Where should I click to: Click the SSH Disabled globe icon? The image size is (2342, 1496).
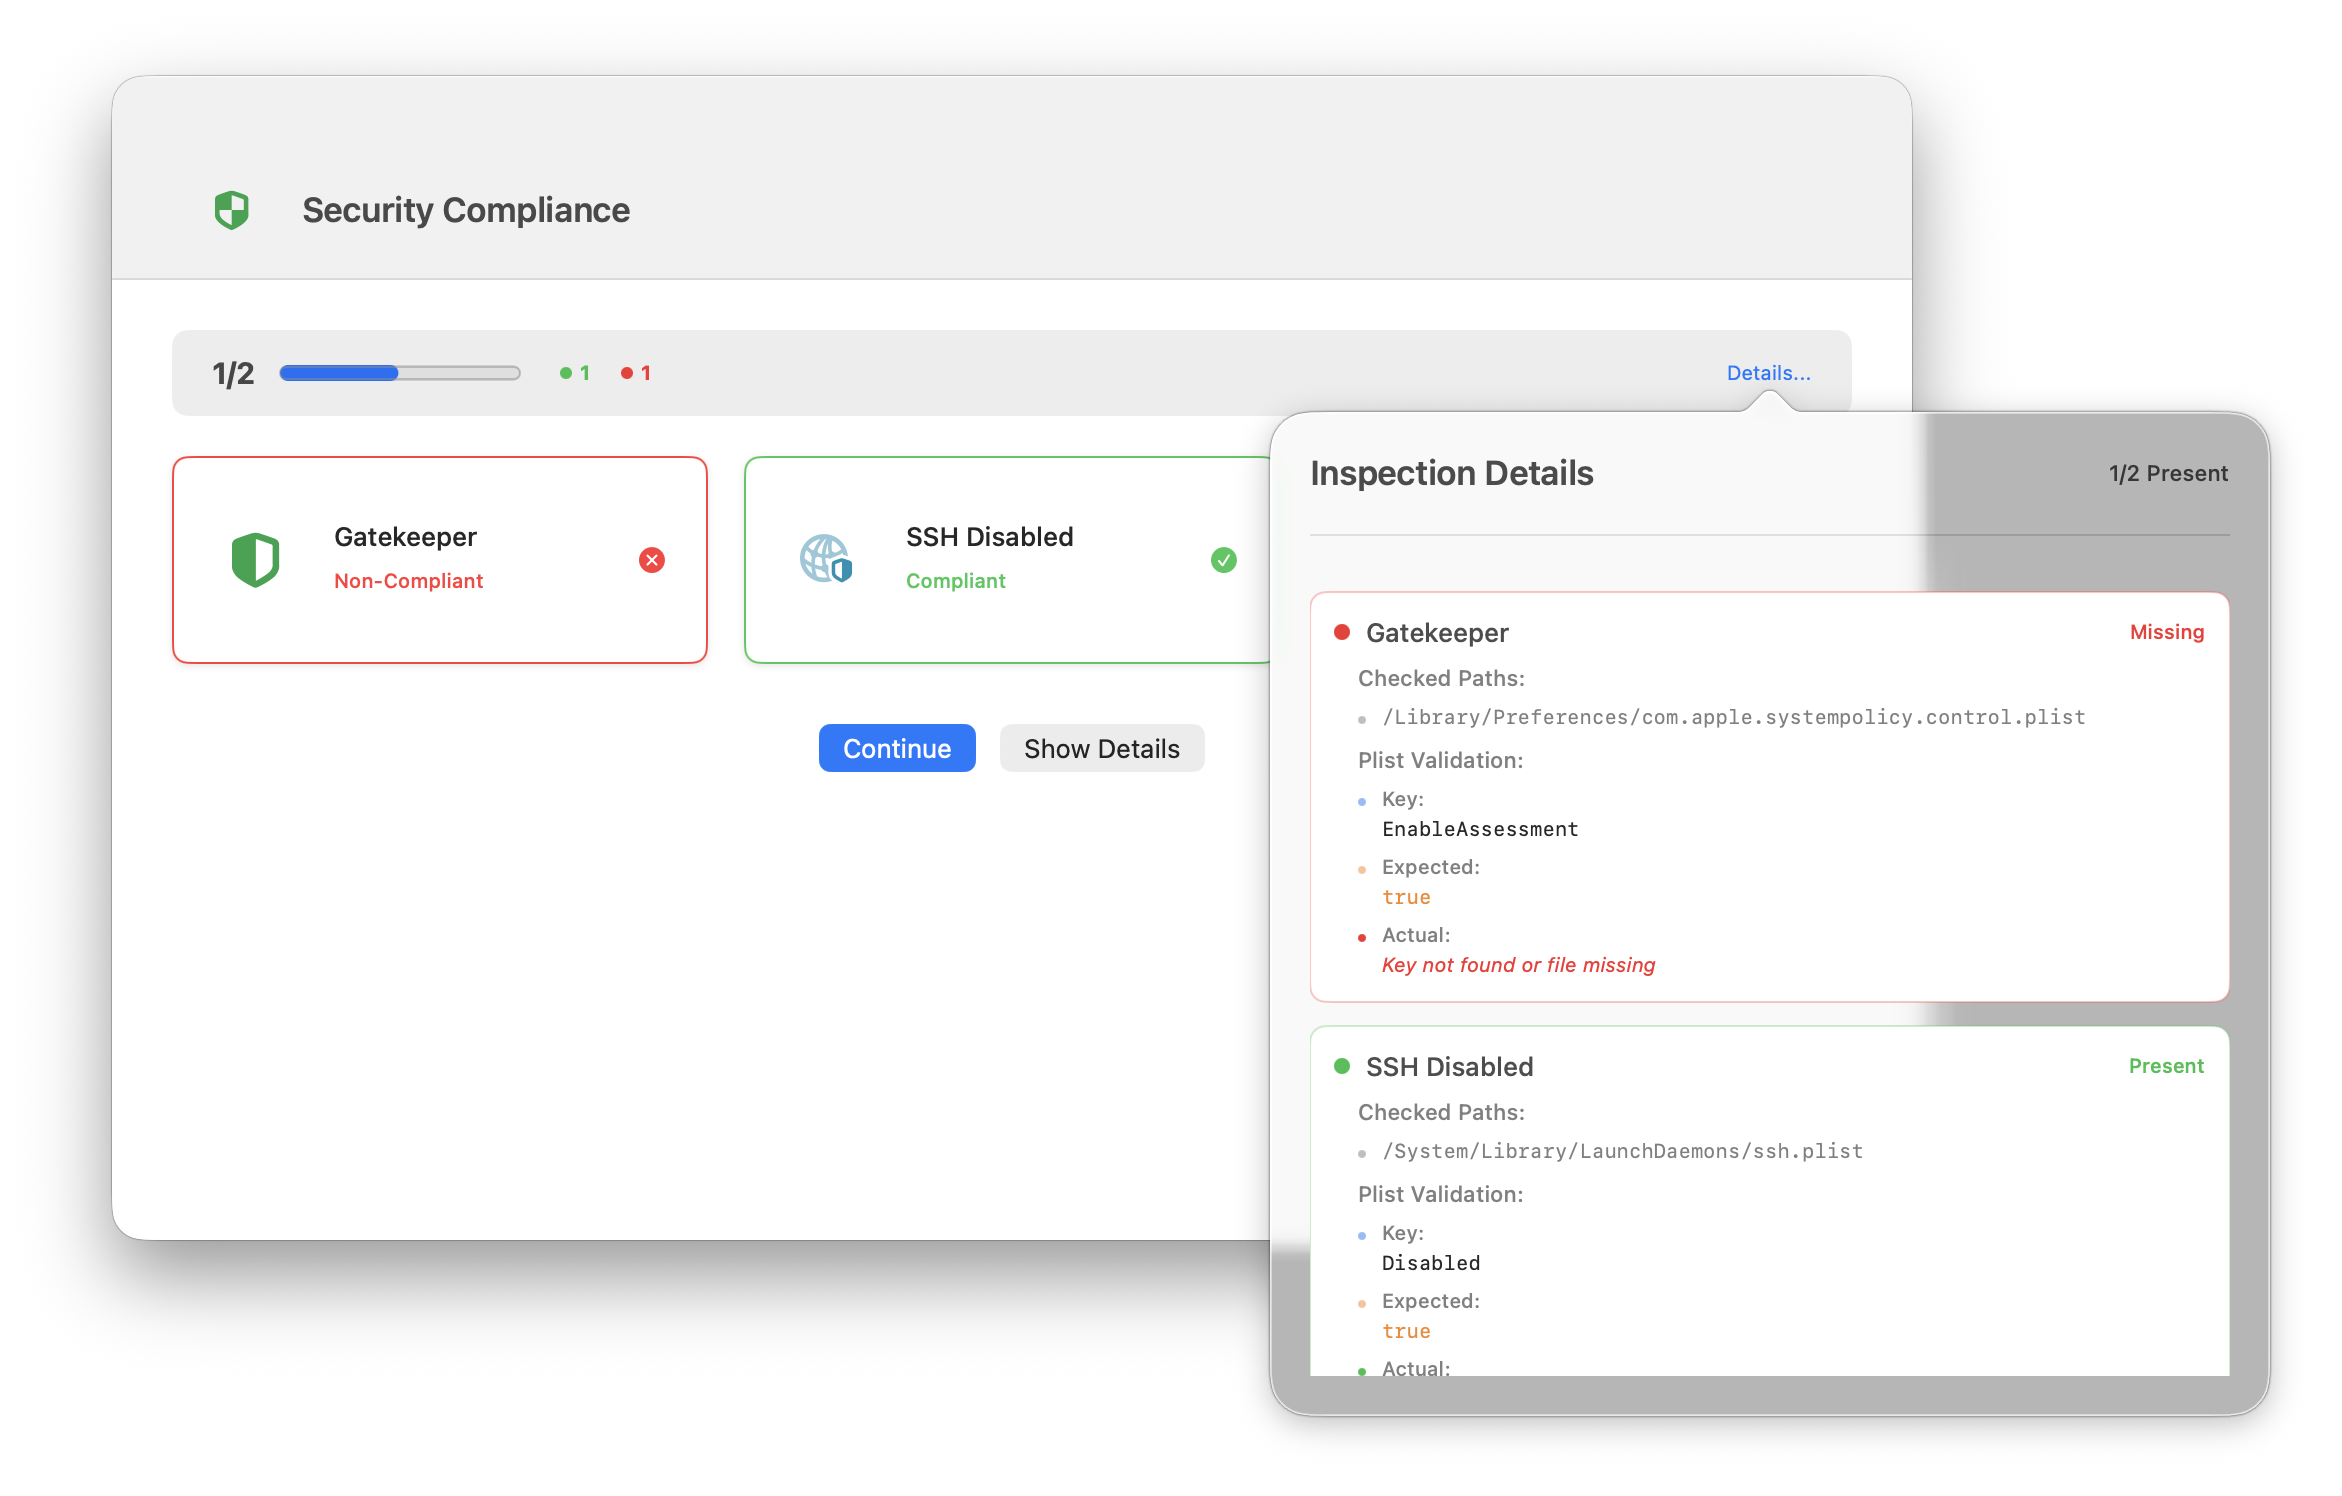(826, 558)
